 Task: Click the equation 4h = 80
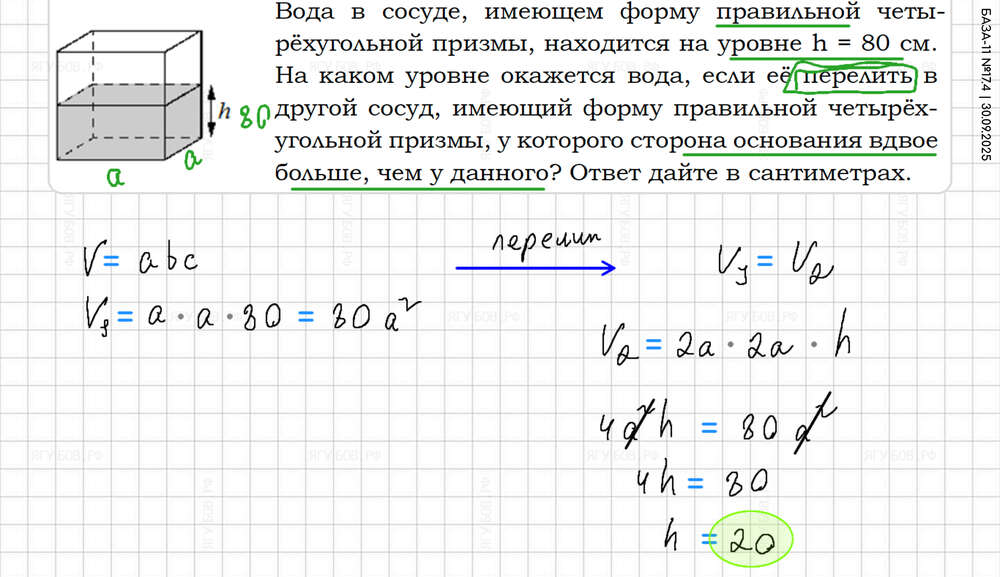(700, 482)
